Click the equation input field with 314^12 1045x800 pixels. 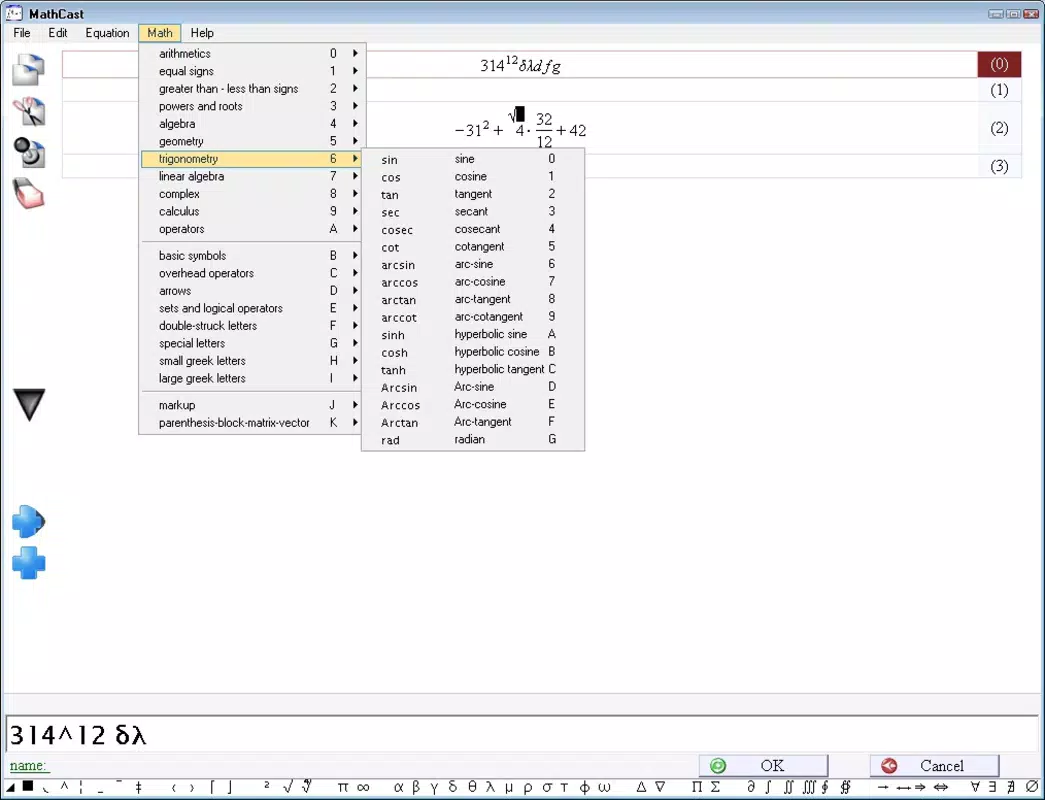[x=522, y=734]
